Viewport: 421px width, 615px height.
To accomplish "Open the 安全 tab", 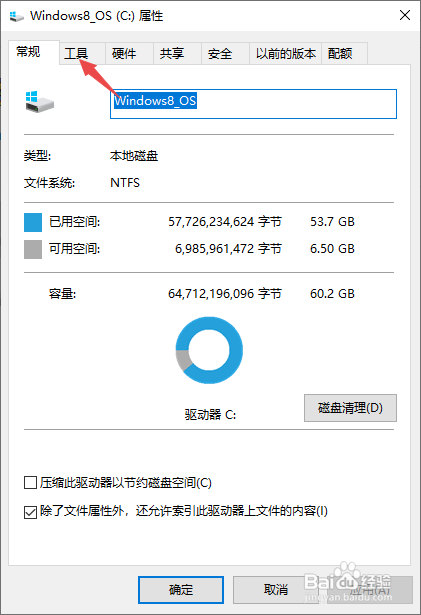I will (225, 53).
